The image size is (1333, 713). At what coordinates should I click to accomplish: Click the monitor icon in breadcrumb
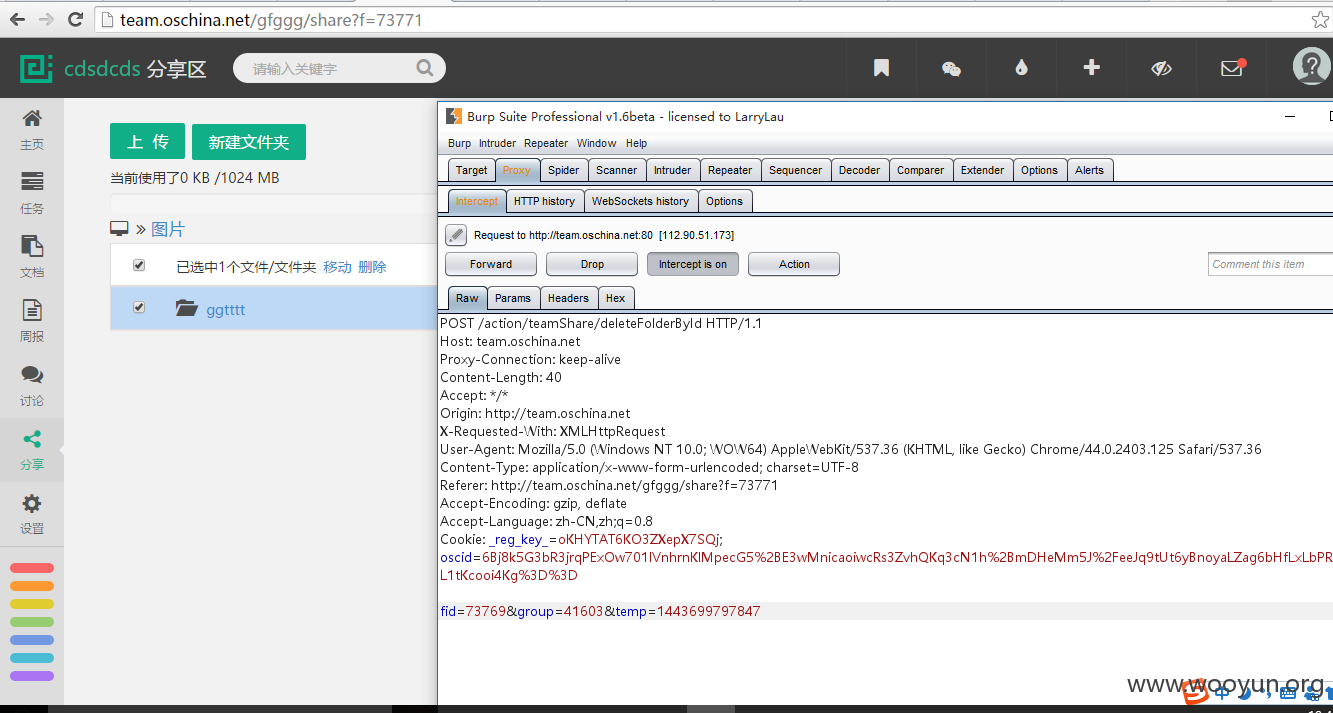click(x=119, y=229)
